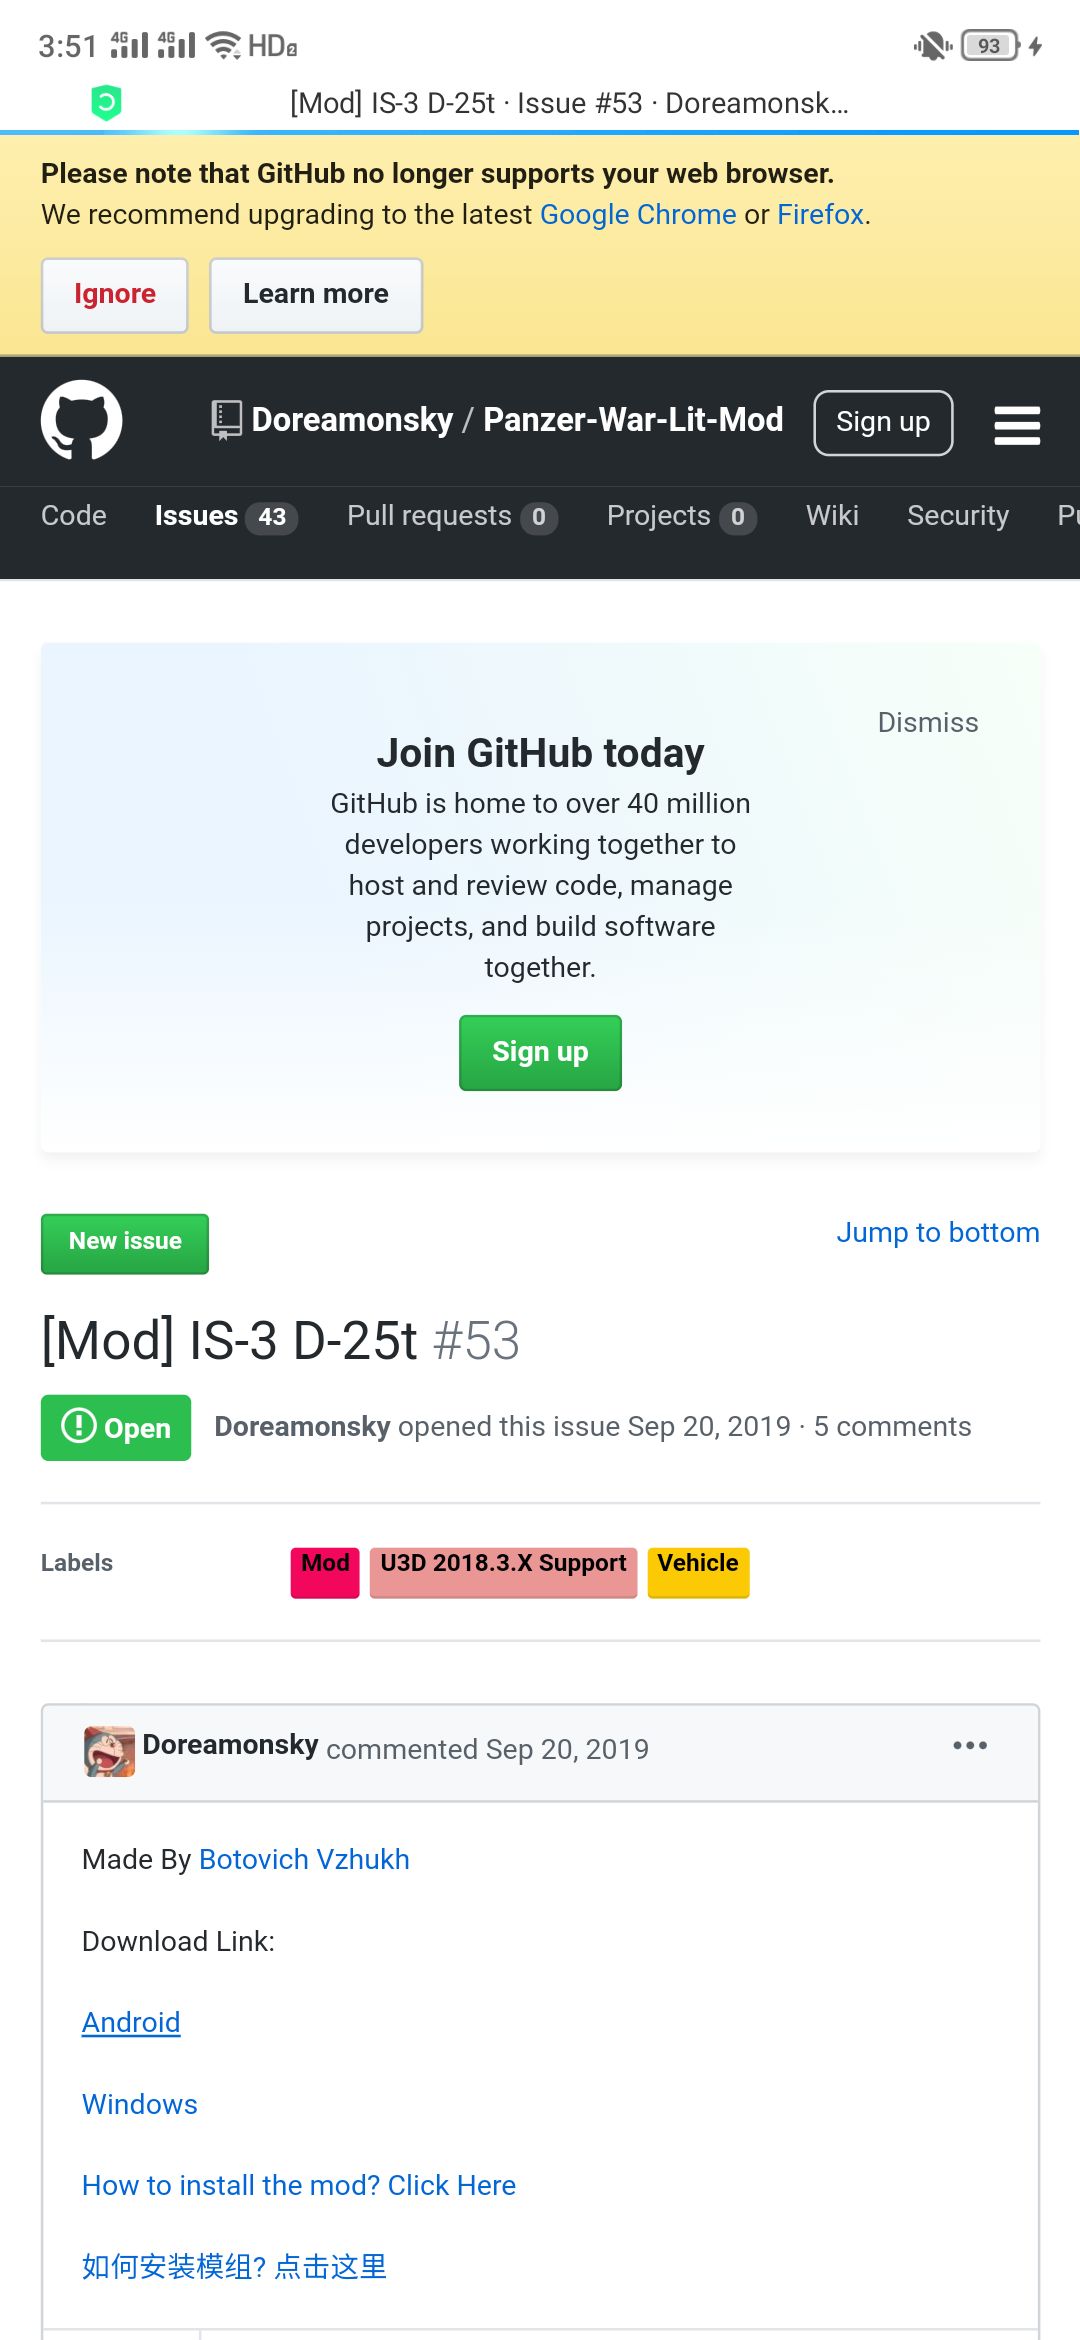The height and width of the screenshot is (2340, 1080).
Task: Go to the Wiki tab
Action: tap(832, 516)
